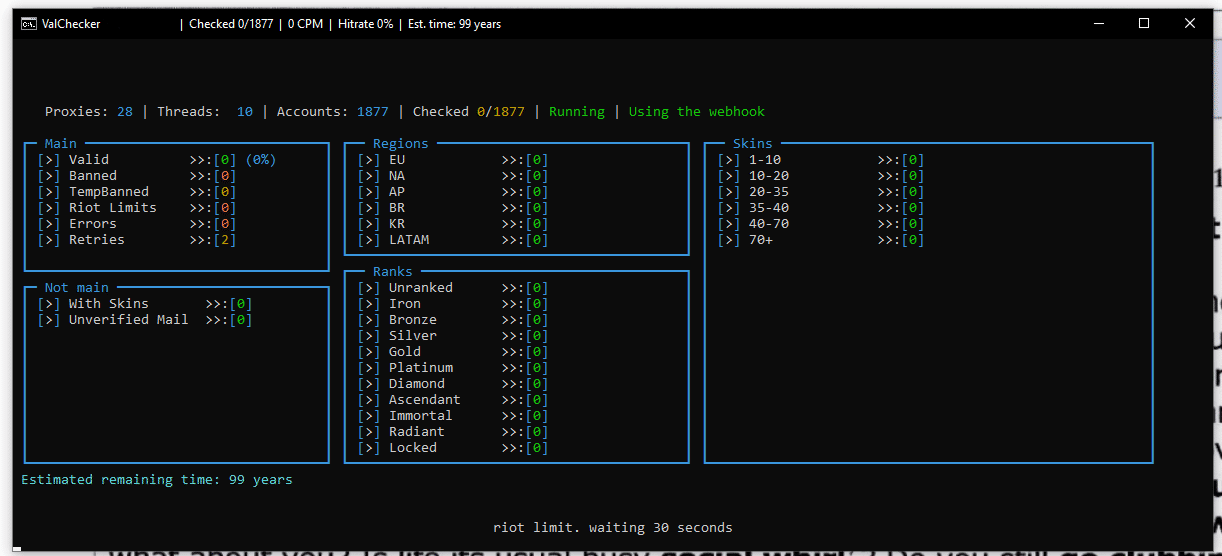
Task: Select the '35-40' skins row
Action: [x=821, y=208]
